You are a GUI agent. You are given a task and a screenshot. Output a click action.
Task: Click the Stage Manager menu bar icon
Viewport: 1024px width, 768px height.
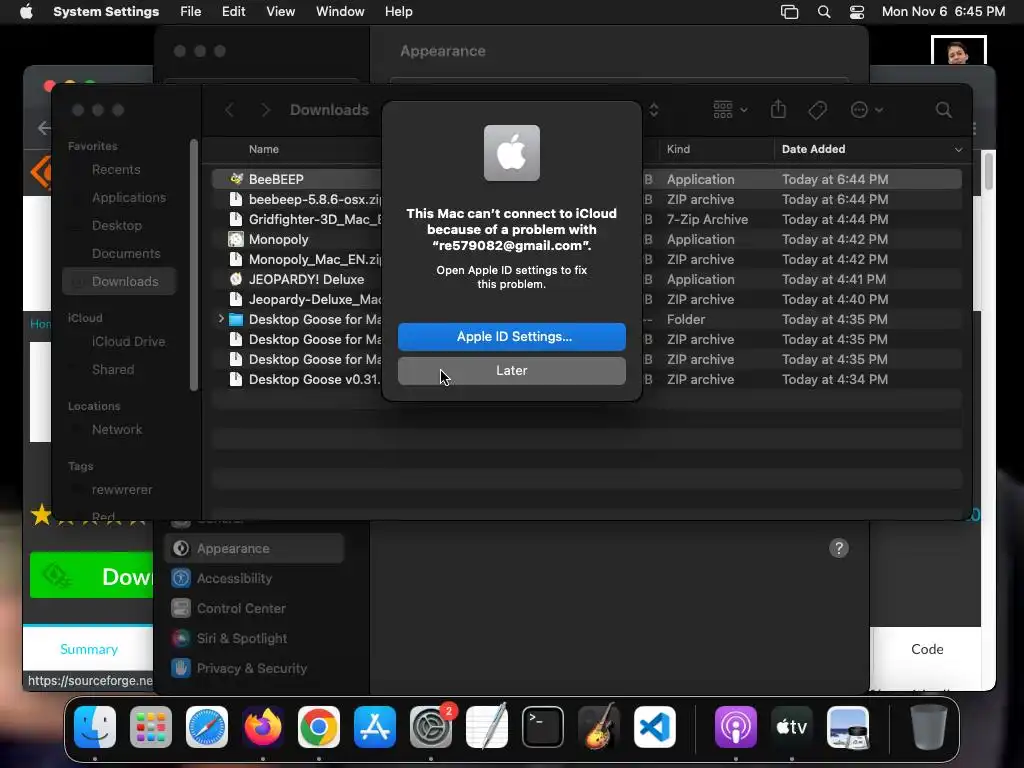tap(790, 12)
